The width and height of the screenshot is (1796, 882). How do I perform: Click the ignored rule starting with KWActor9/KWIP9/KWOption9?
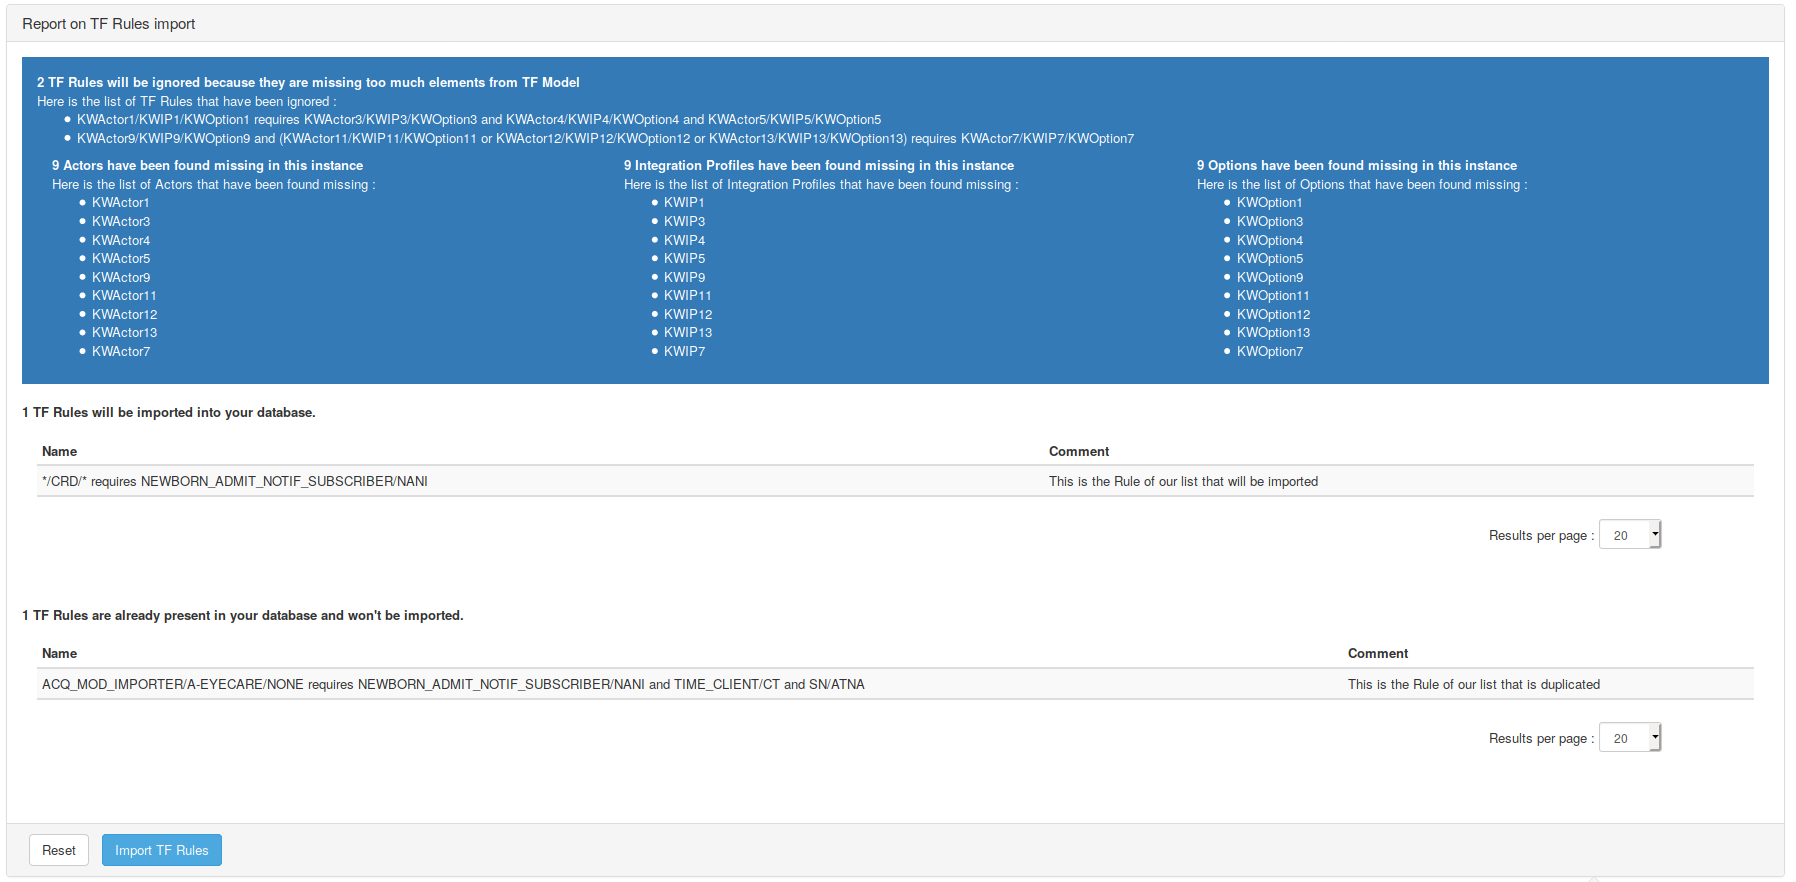point(605,138)
